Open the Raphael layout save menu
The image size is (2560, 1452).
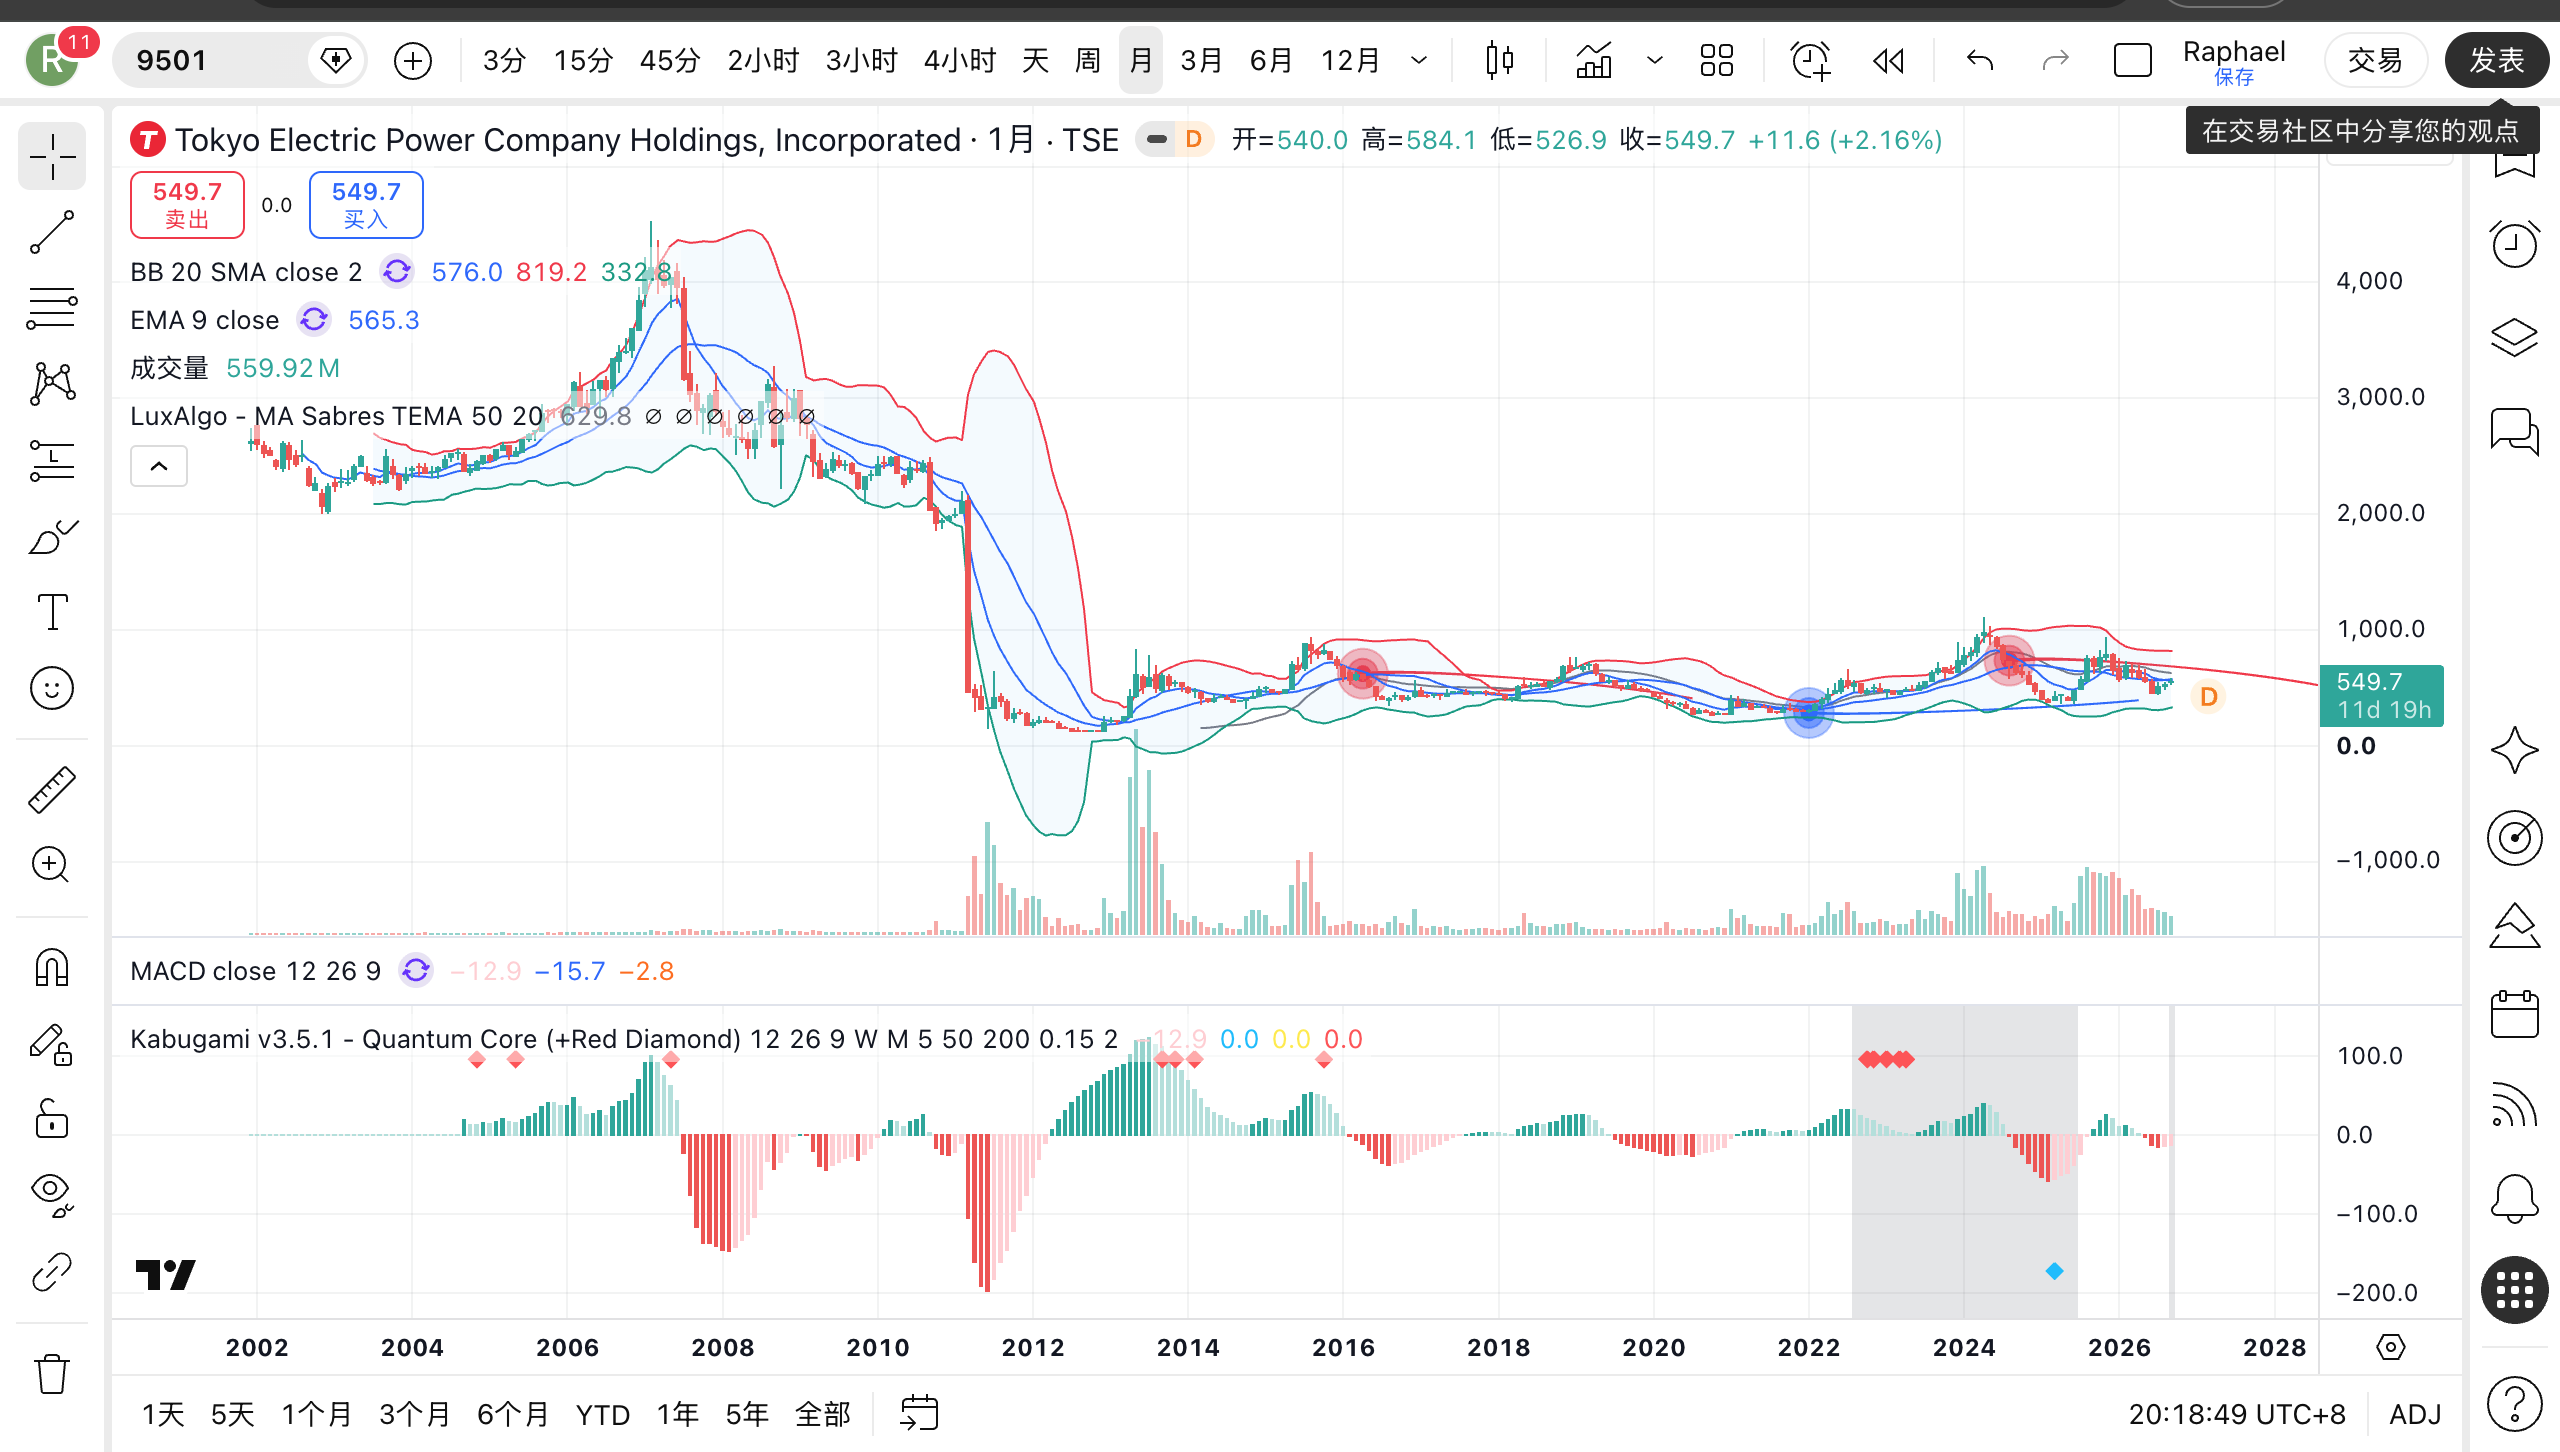click(2234, 61)
